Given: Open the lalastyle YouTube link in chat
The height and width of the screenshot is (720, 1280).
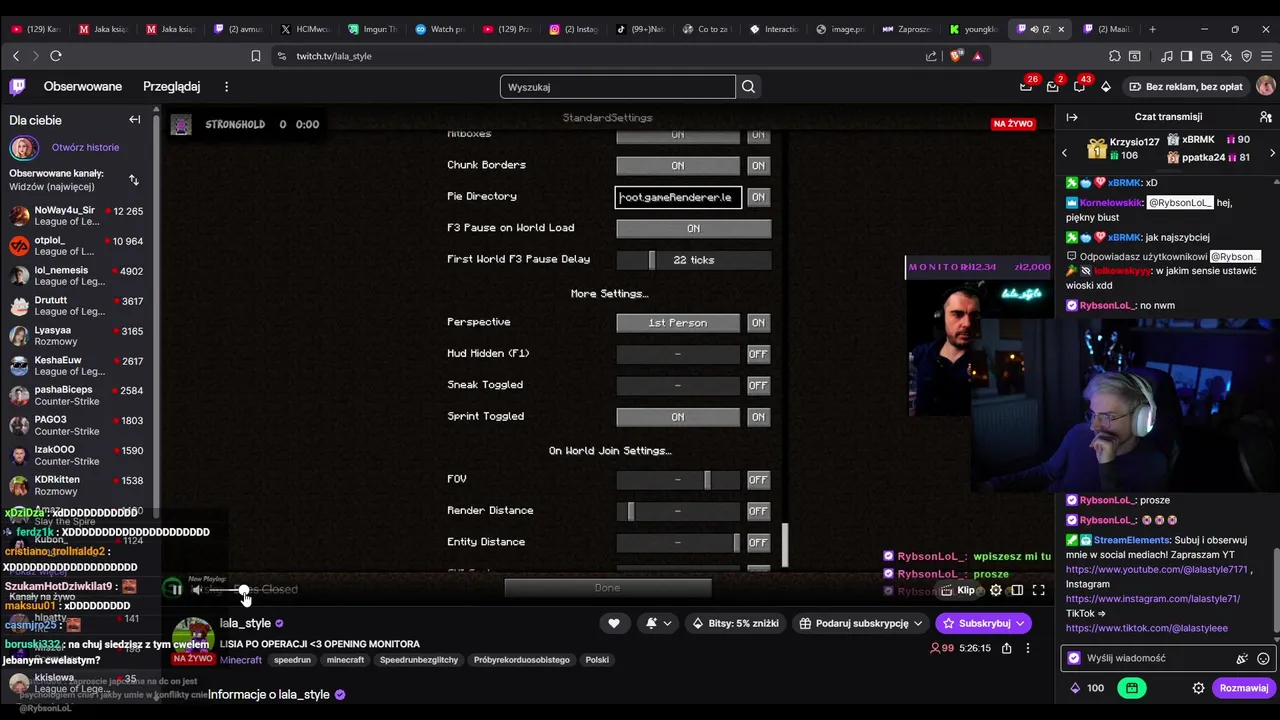Looking at the screenshot, I should pyautogui.click(x=1157, y=569).
